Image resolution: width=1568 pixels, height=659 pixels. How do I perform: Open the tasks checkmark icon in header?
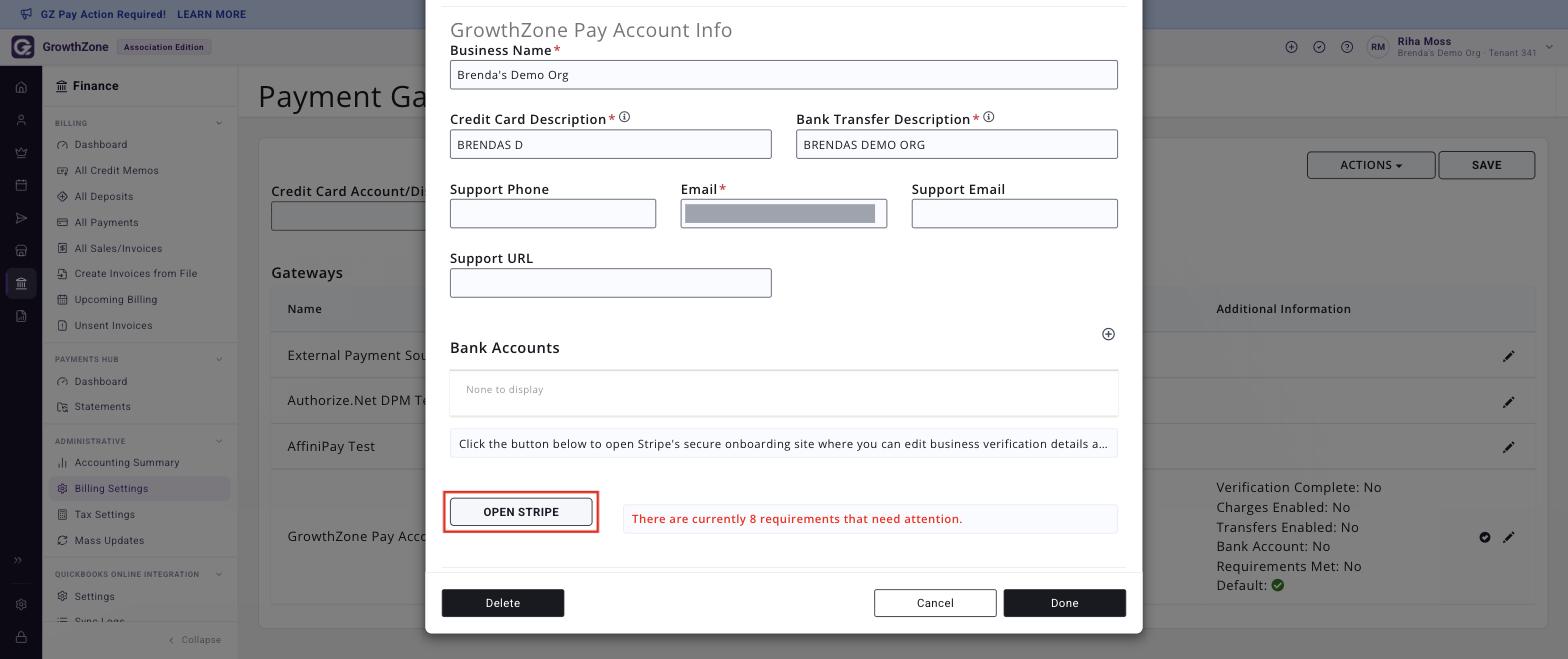(x=1319, y=47)
